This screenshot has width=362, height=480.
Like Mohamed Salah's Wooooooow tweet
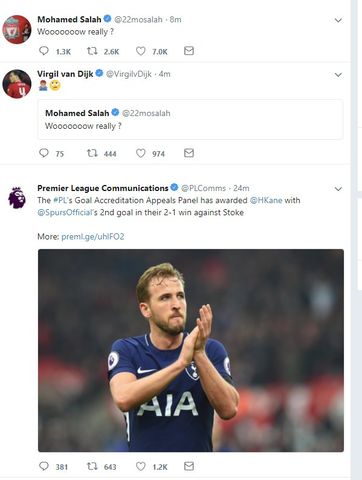(141, 51)
